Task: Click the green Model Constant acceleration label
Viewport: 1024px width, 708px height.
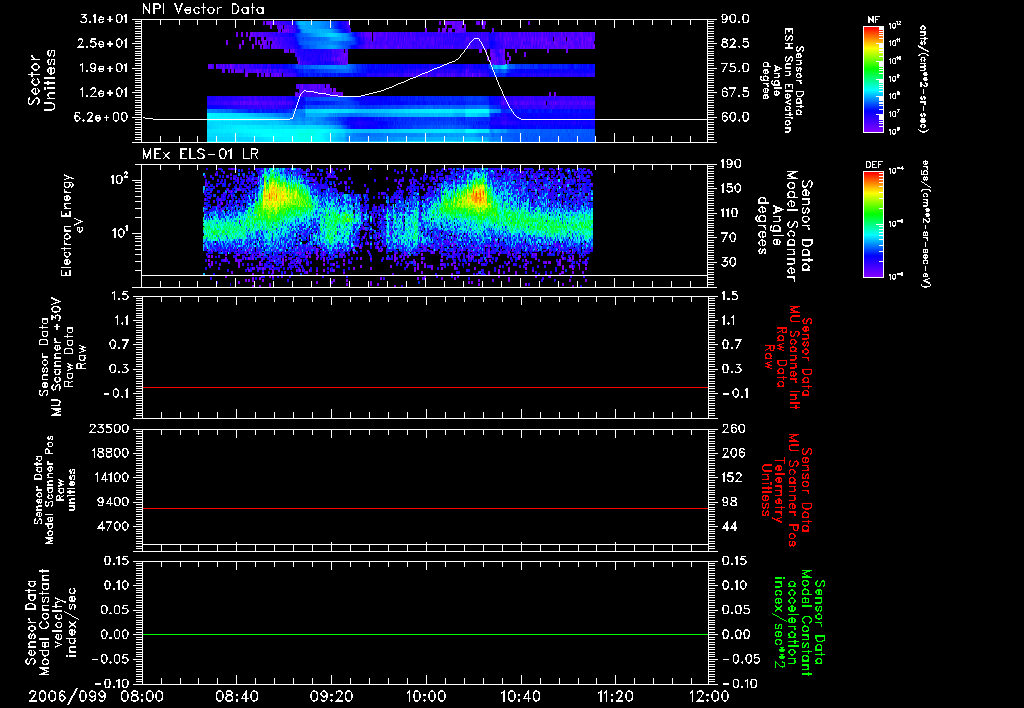Action: (x=799, y=624)
